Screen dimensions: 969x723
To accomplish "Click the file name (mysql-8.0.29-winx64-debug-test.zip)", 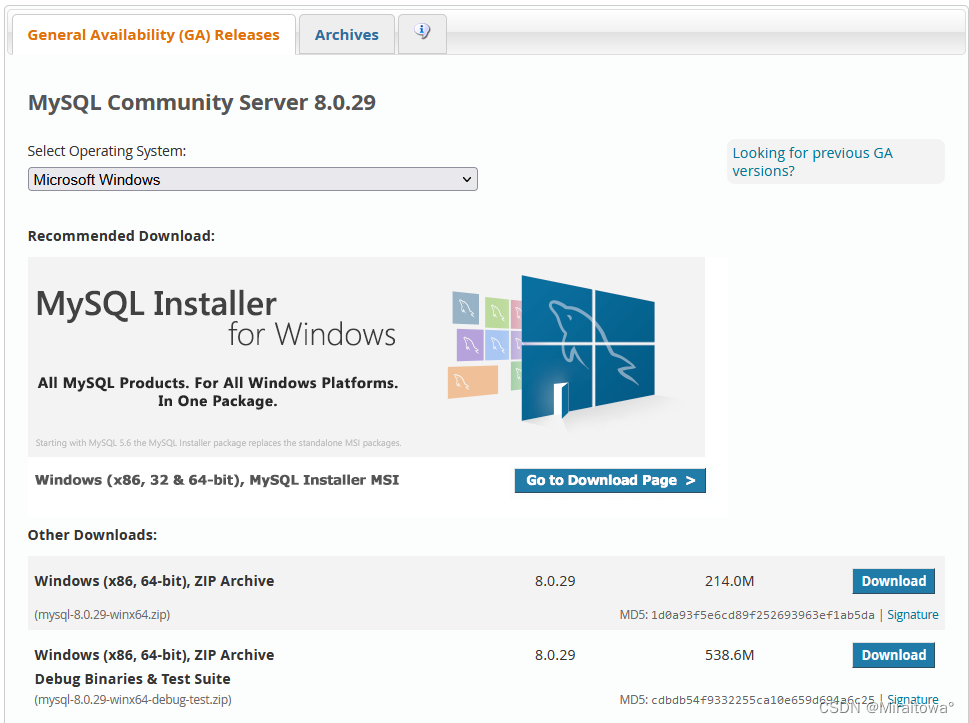I will click(x=133, y=700).
